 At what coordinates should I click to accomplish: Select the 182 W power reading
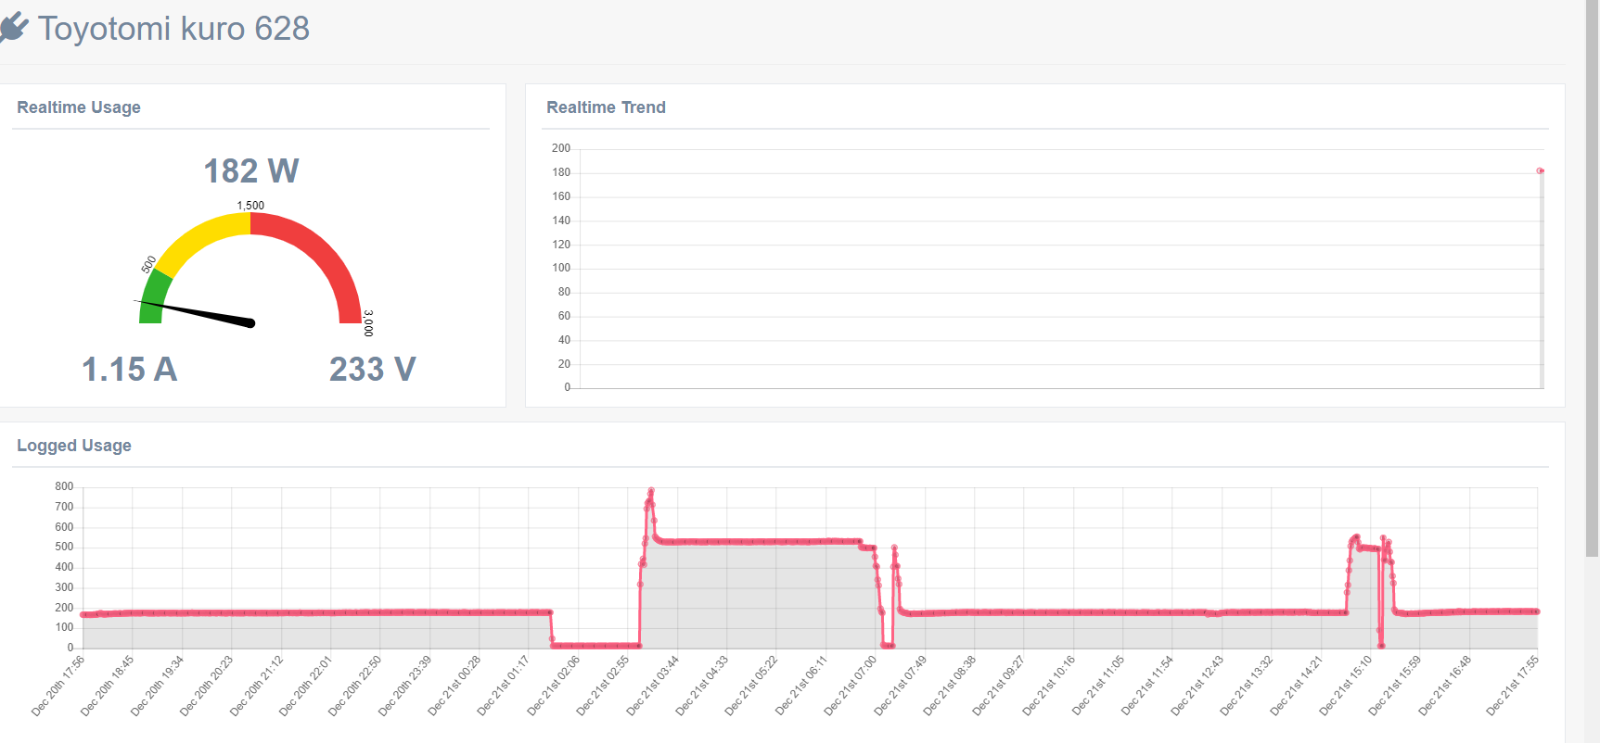click(251, 171)
